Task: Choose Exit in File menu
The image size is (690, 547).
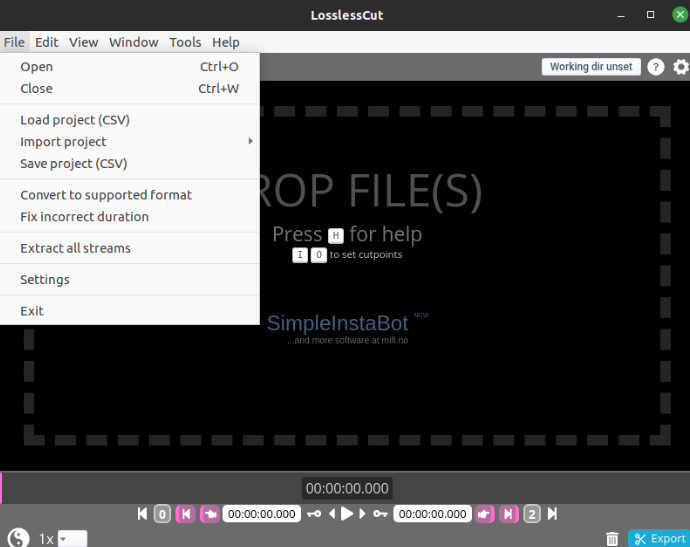Action: [x=130, y=311]
